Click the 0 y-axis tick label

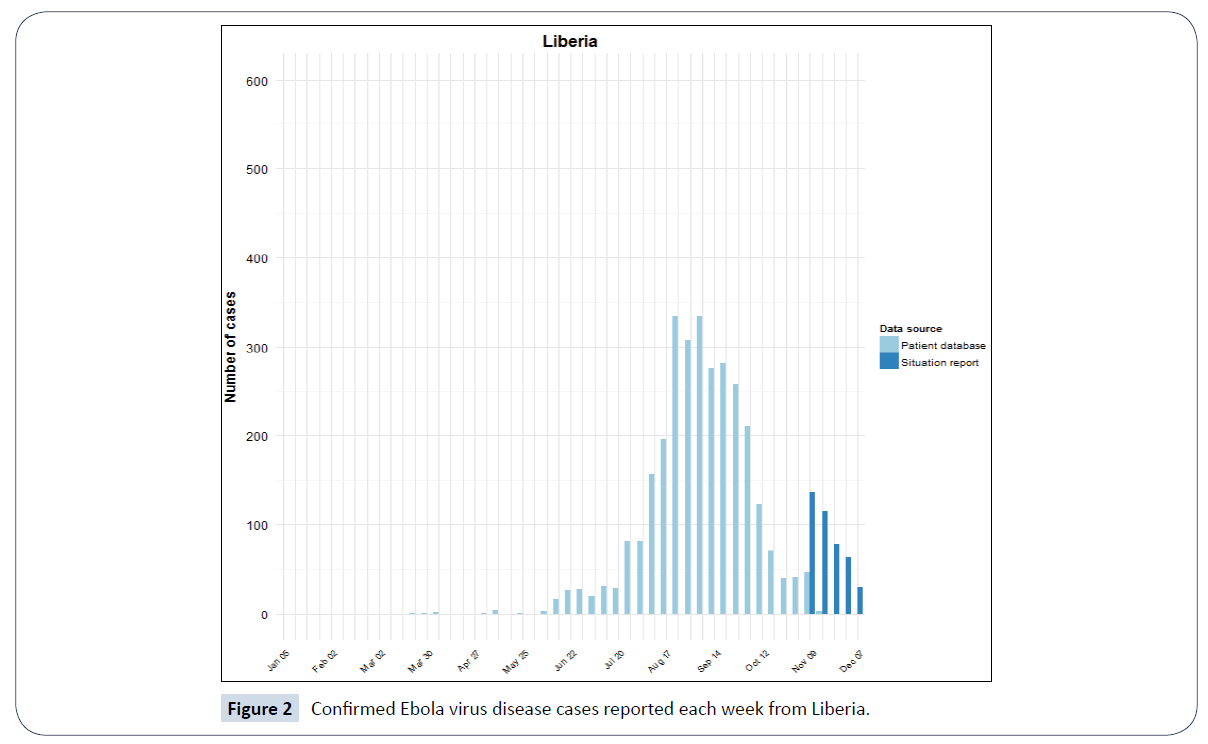tap(264, 615)
